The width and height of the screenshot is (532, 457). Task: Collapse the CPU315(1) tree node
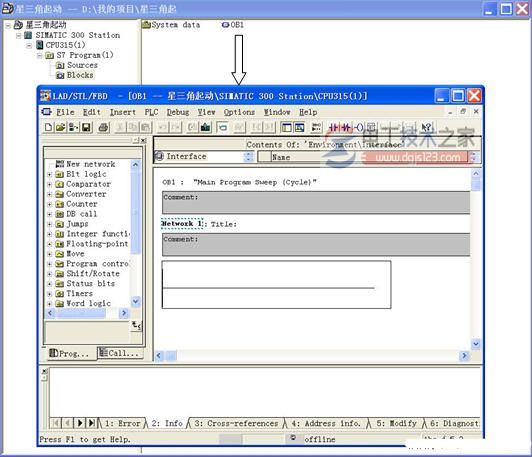(x=29, y=45)
